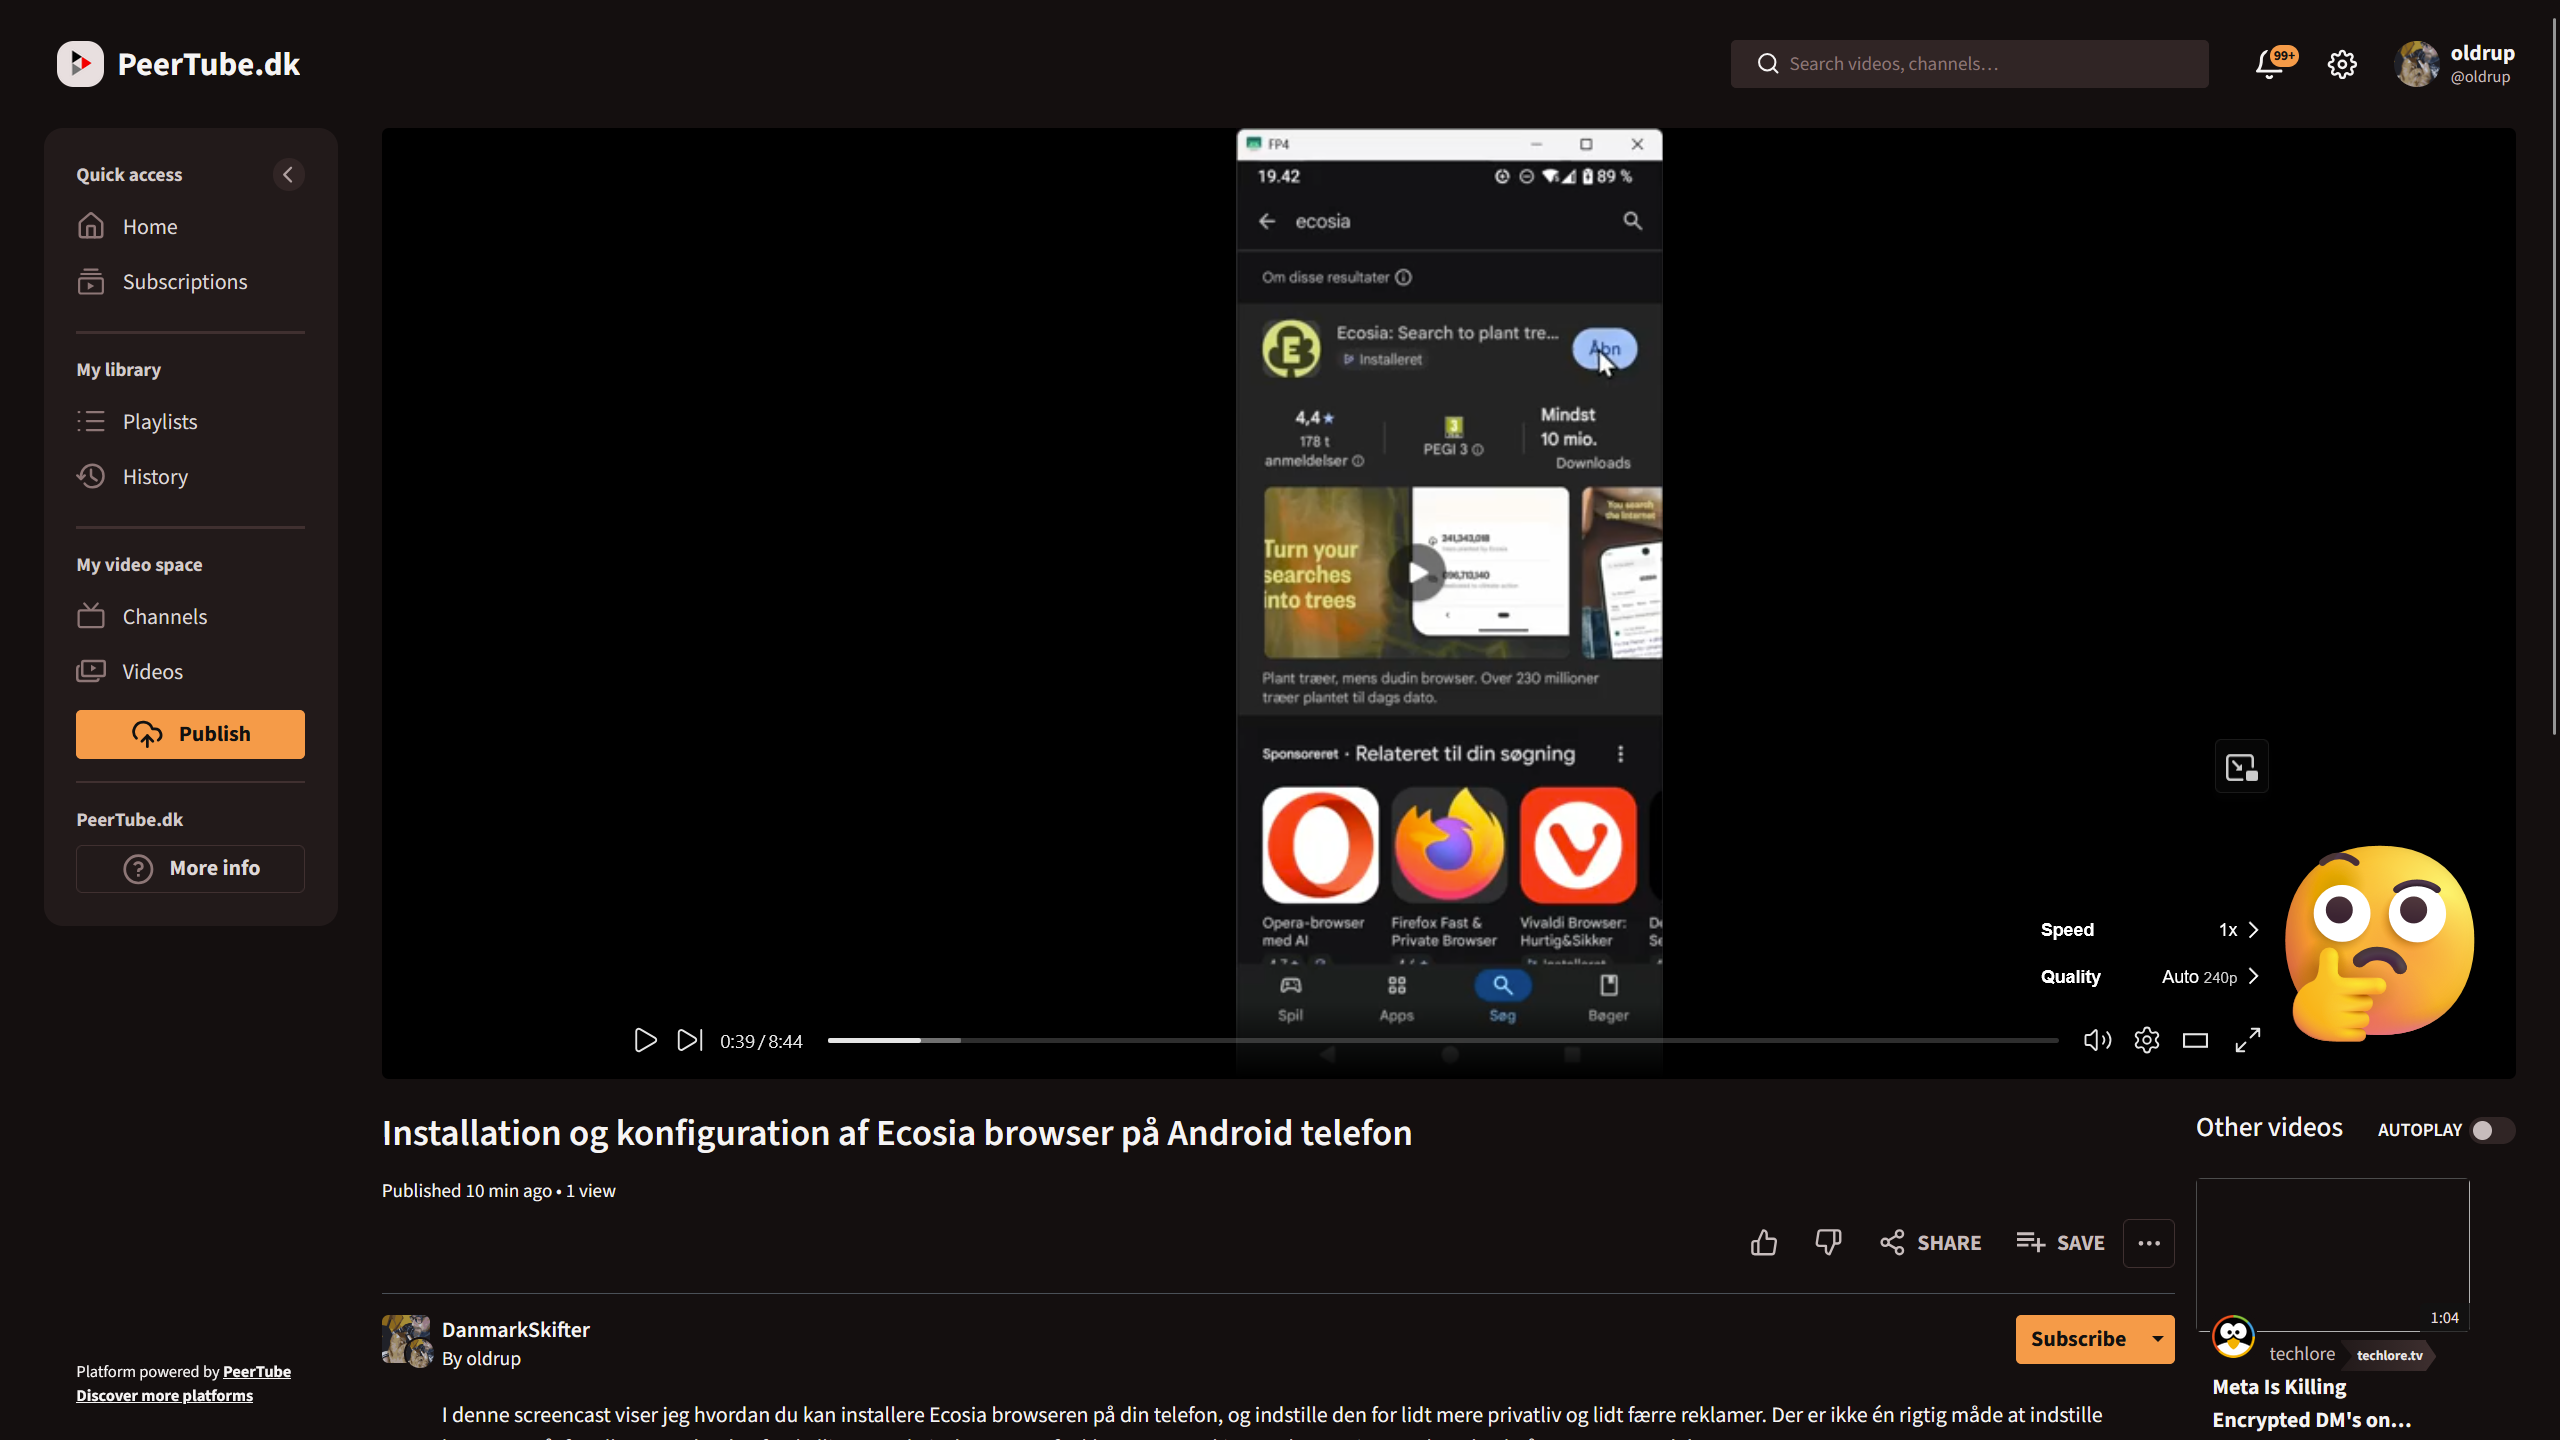Image resolution: width=2560 pixels, height=1440 pixels.
Task: Enter fullscreen mode in the player
Action: pyautogui.click(x=2248, y=1041)
